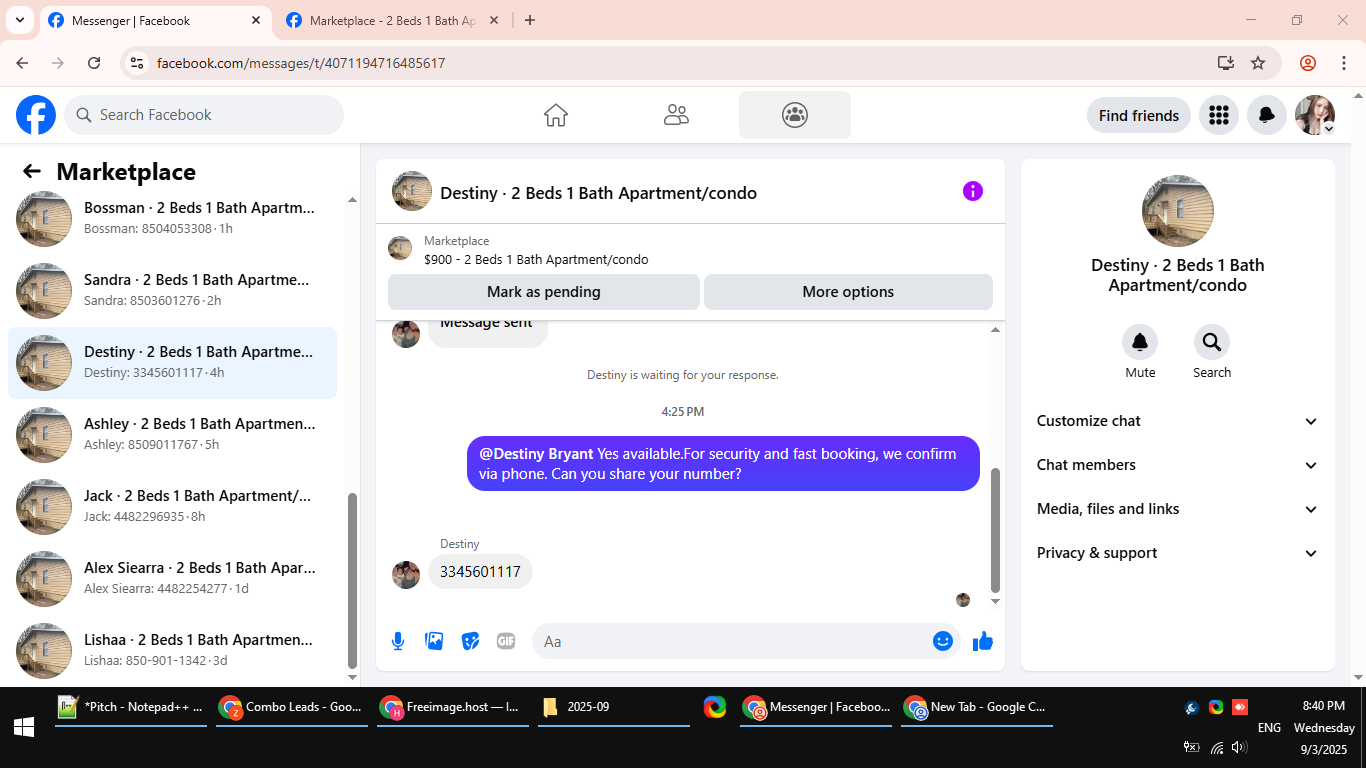Open Jack conversation in the list
The width and height of the screenshot is (1366, 768).
(172, 507)
